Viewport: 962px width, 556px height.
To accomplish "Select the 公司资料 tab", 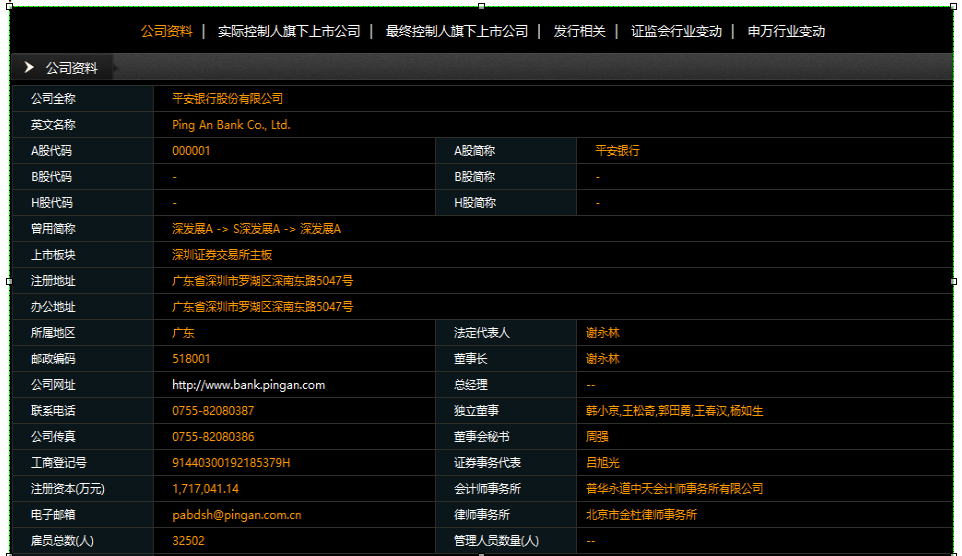I will (167, 31).
